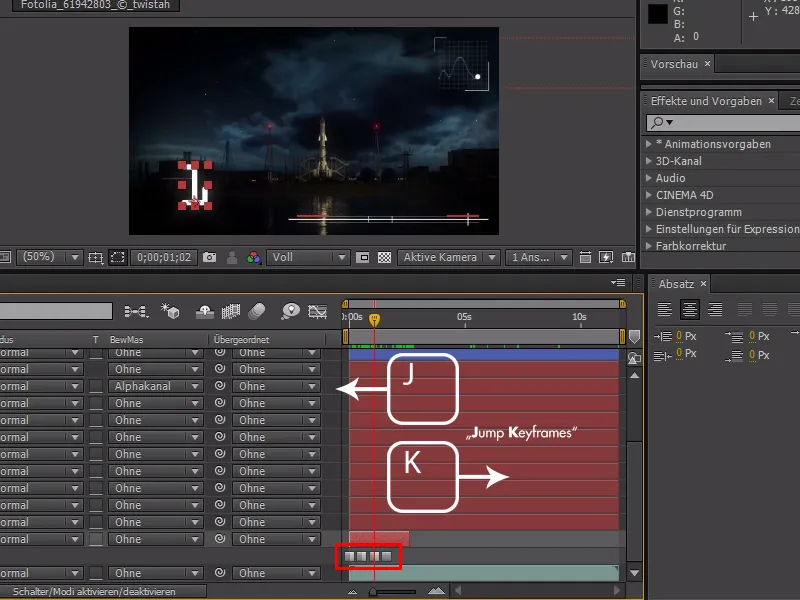Open the Alphakanal track matte dropdown
800x600 pixels.
(156, 386)
